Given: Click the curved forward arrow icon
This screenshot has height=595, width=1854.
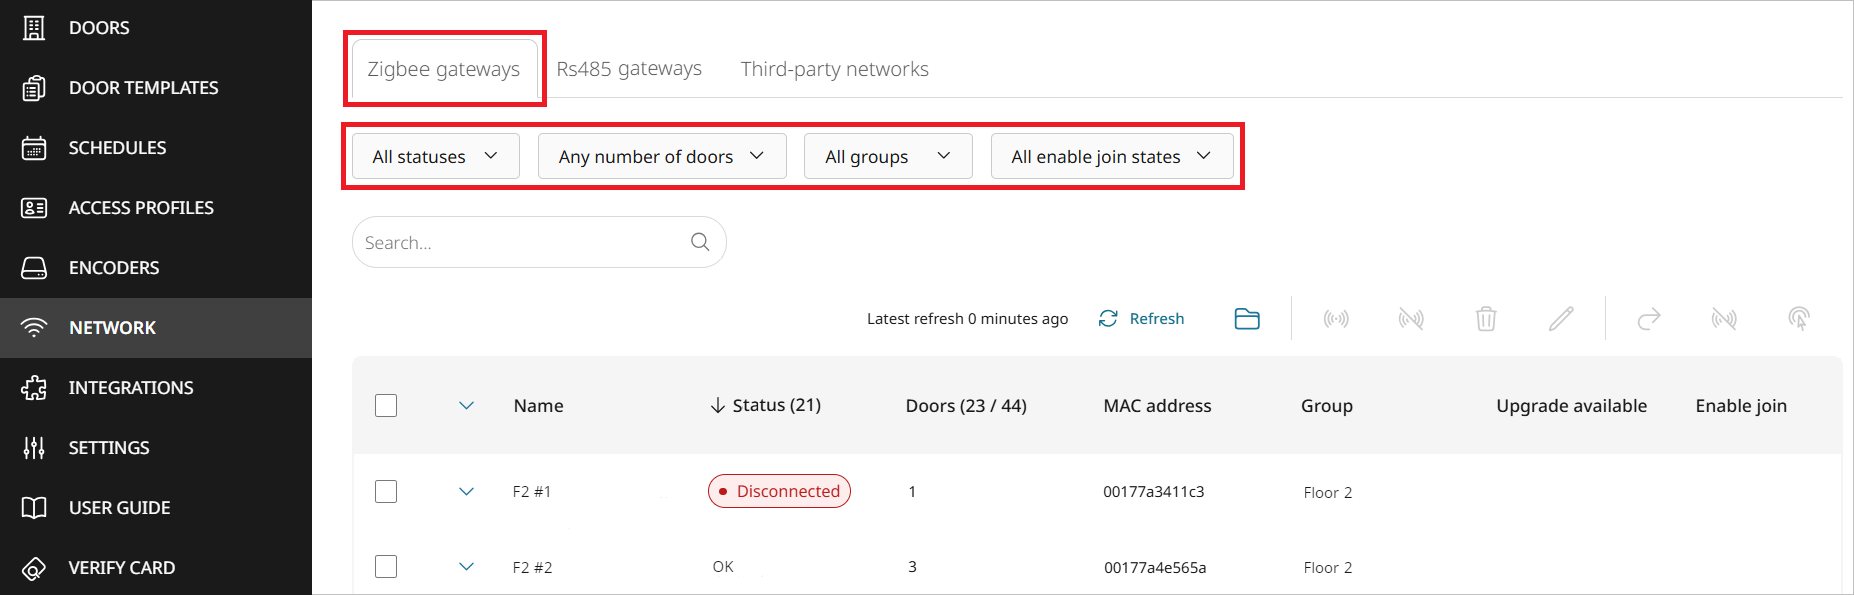Looking at the screenshot, I should pos(1649,319).
